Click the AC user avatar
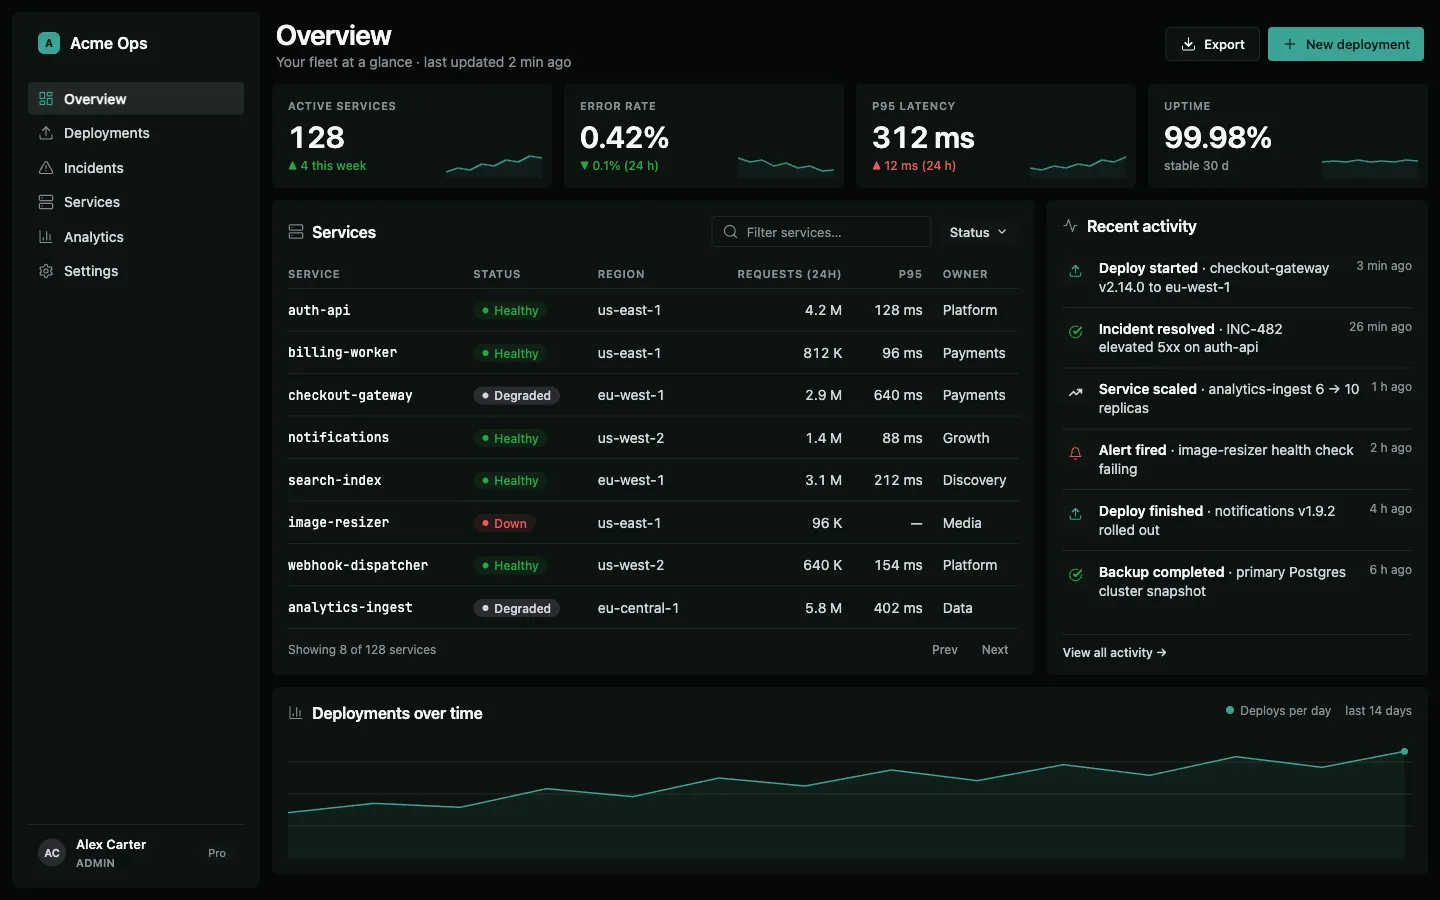1440x900 pixels. tap(52, 853)
